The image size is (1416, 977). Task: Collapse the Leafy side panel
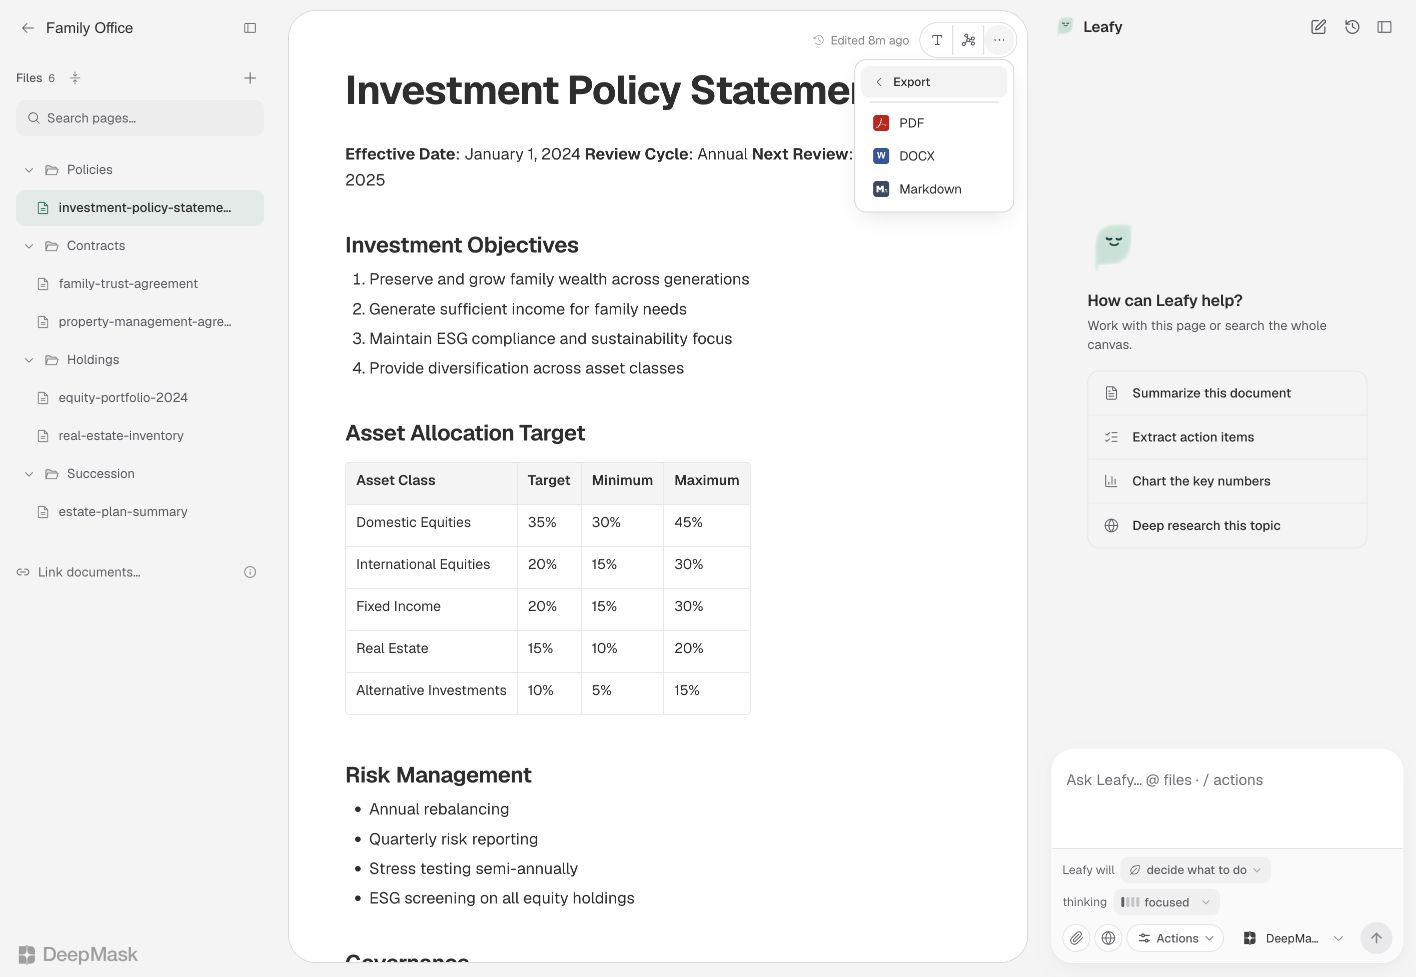pos(1385,27)
